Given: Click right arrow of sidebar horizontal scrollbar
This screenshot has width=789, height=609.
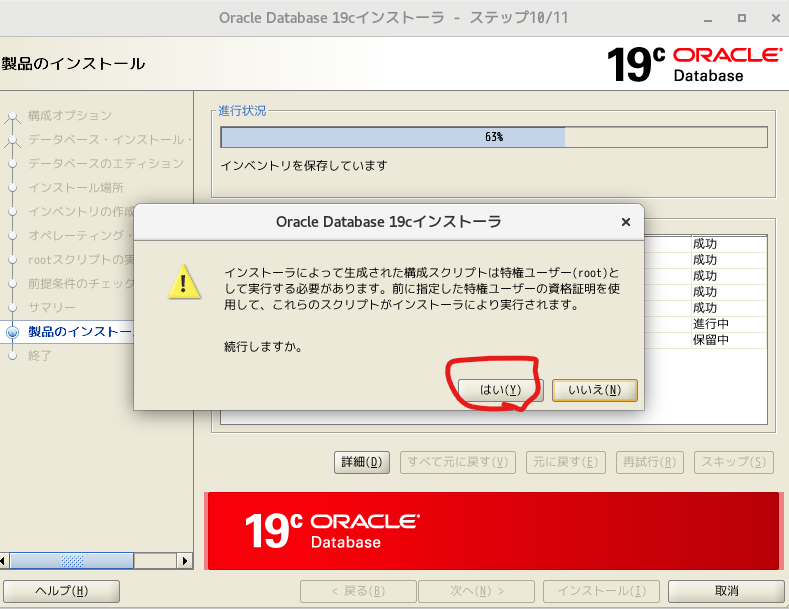Looking at the screenshot, I should (x=185, y=561).
